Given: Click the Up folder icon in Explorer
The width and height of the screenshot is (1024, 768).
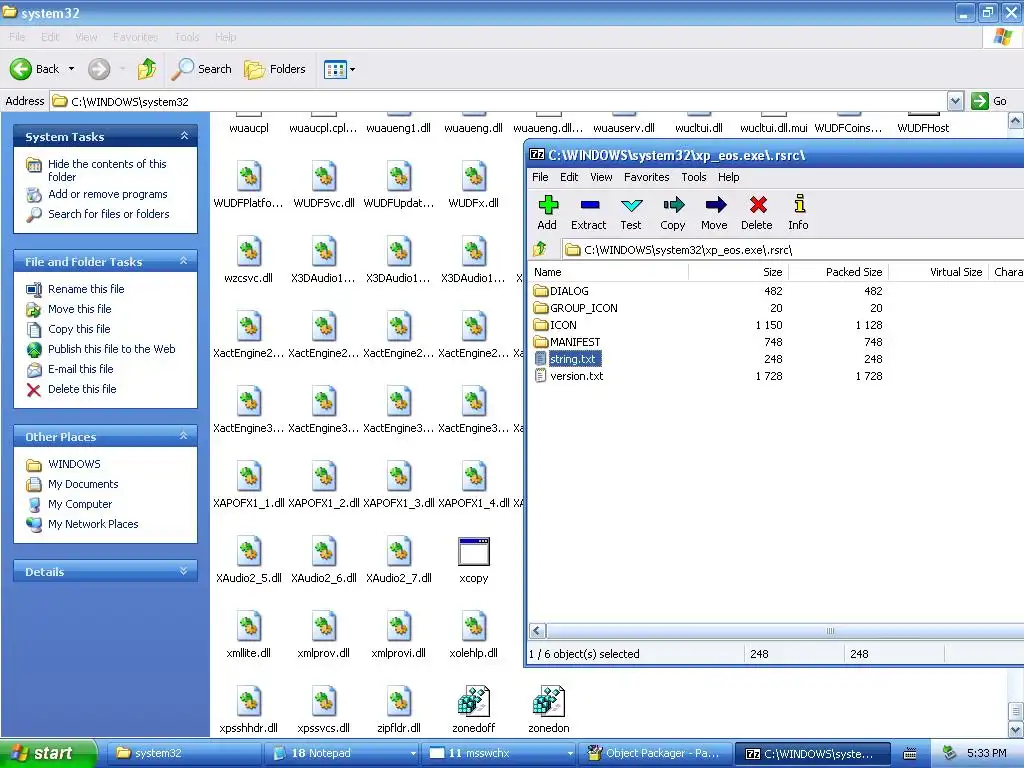Looking at the screenshot, I should tap(147, 69).
